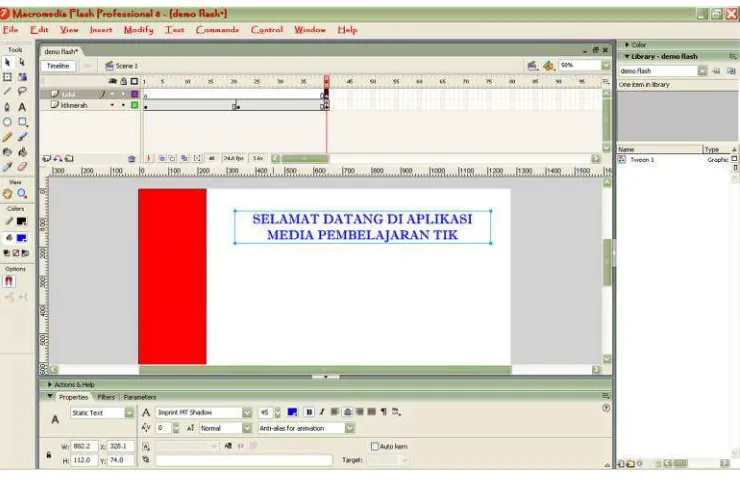
Task: Click the Timeline toggle button
Action: pyautogui.click(x=58, y=66)
